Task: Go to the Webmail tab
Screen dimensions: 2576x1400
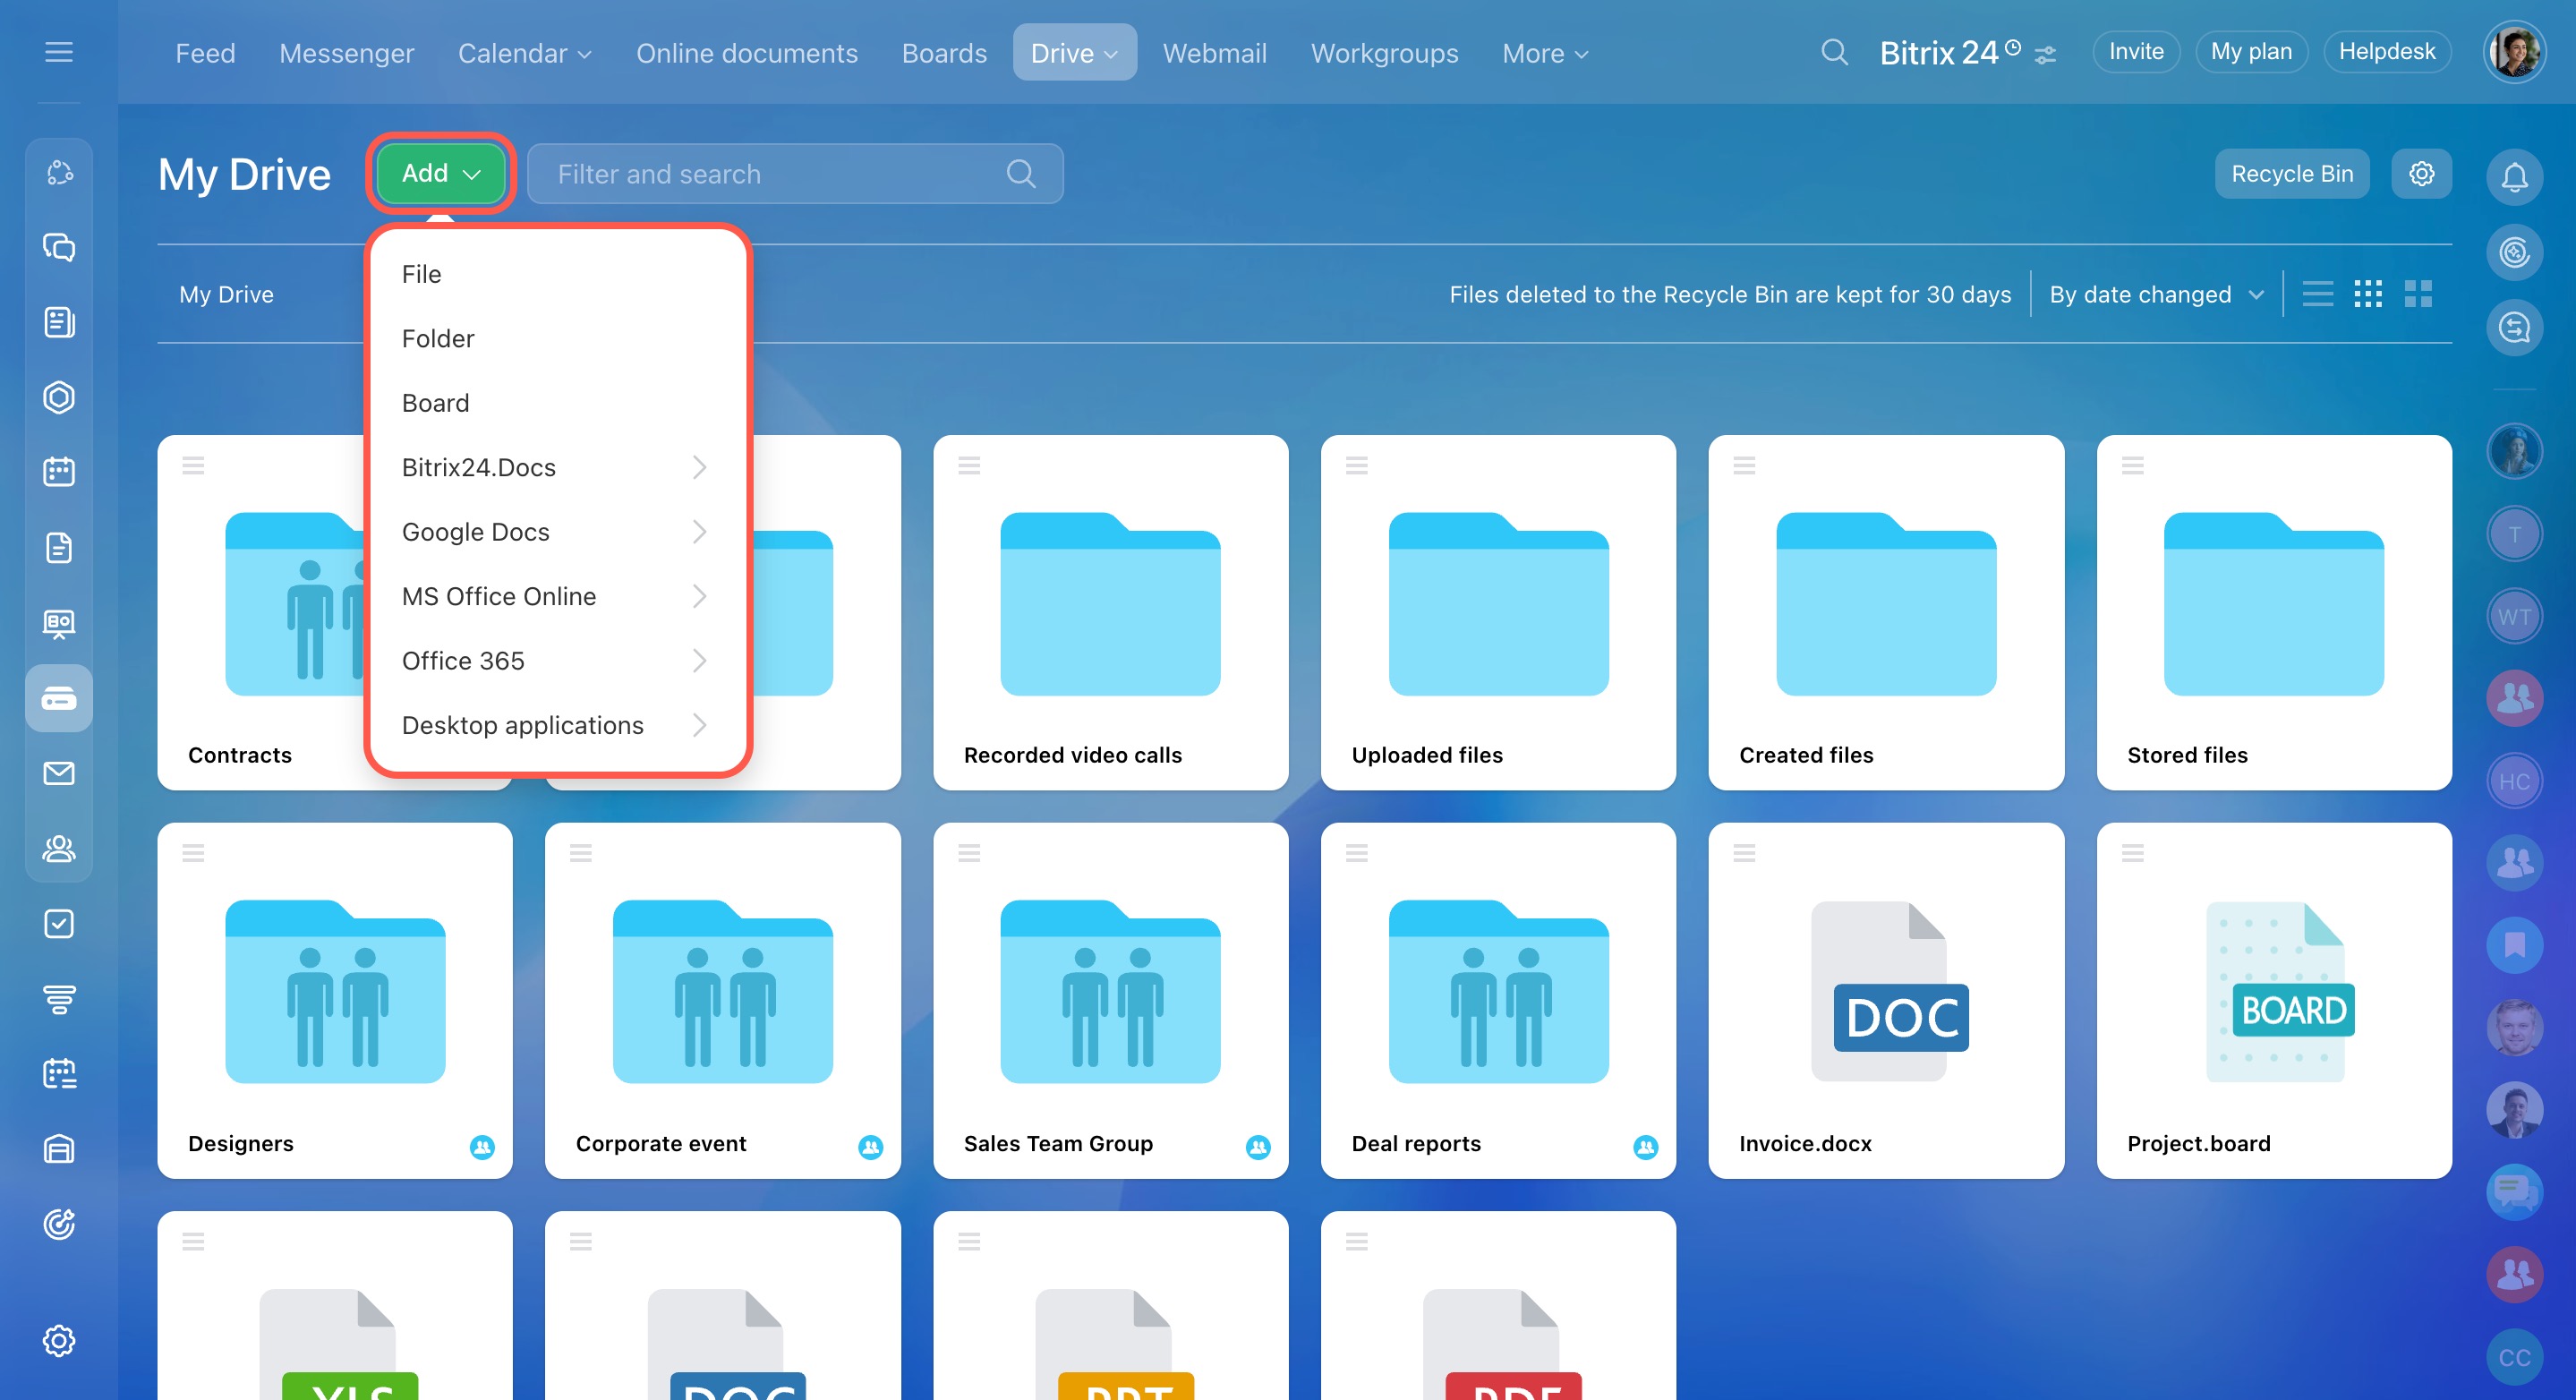Action: pyautogui.click(x=1214, y=53)
